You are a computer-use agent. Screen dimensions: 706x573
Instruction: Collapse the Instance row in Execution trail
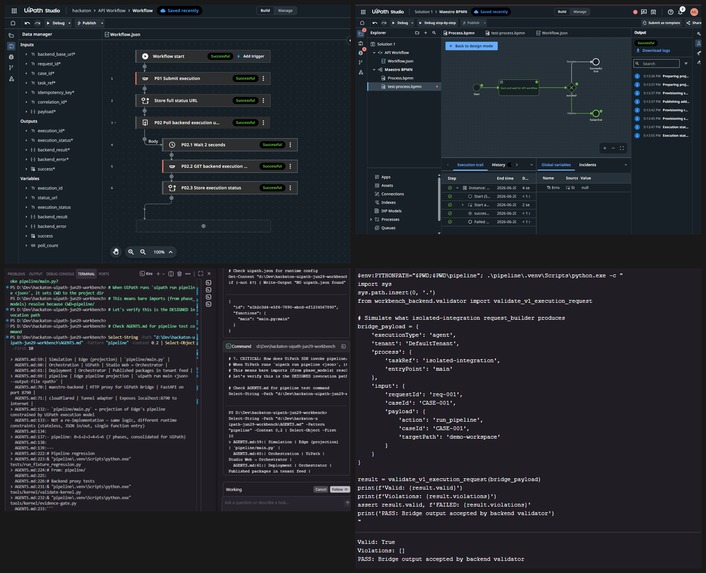[x=457, y=188]
